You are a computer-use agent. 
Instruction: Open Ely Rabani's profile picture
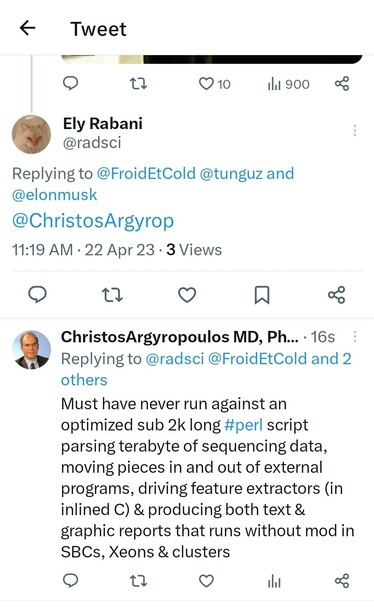click(x=31, y=134)
